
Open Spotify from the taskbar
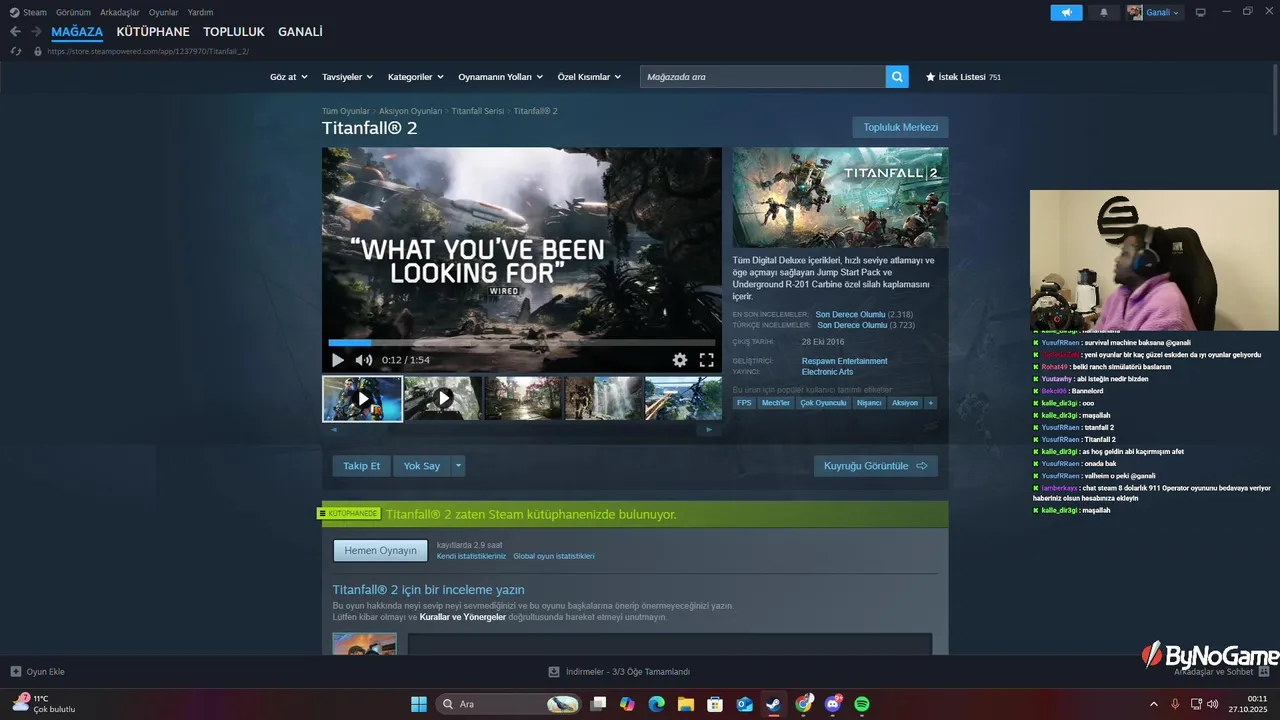pos(862,704)
